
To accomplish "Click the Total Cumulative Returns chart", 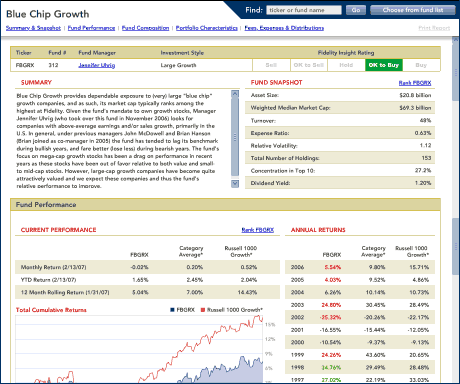I will tap(139, 349).
